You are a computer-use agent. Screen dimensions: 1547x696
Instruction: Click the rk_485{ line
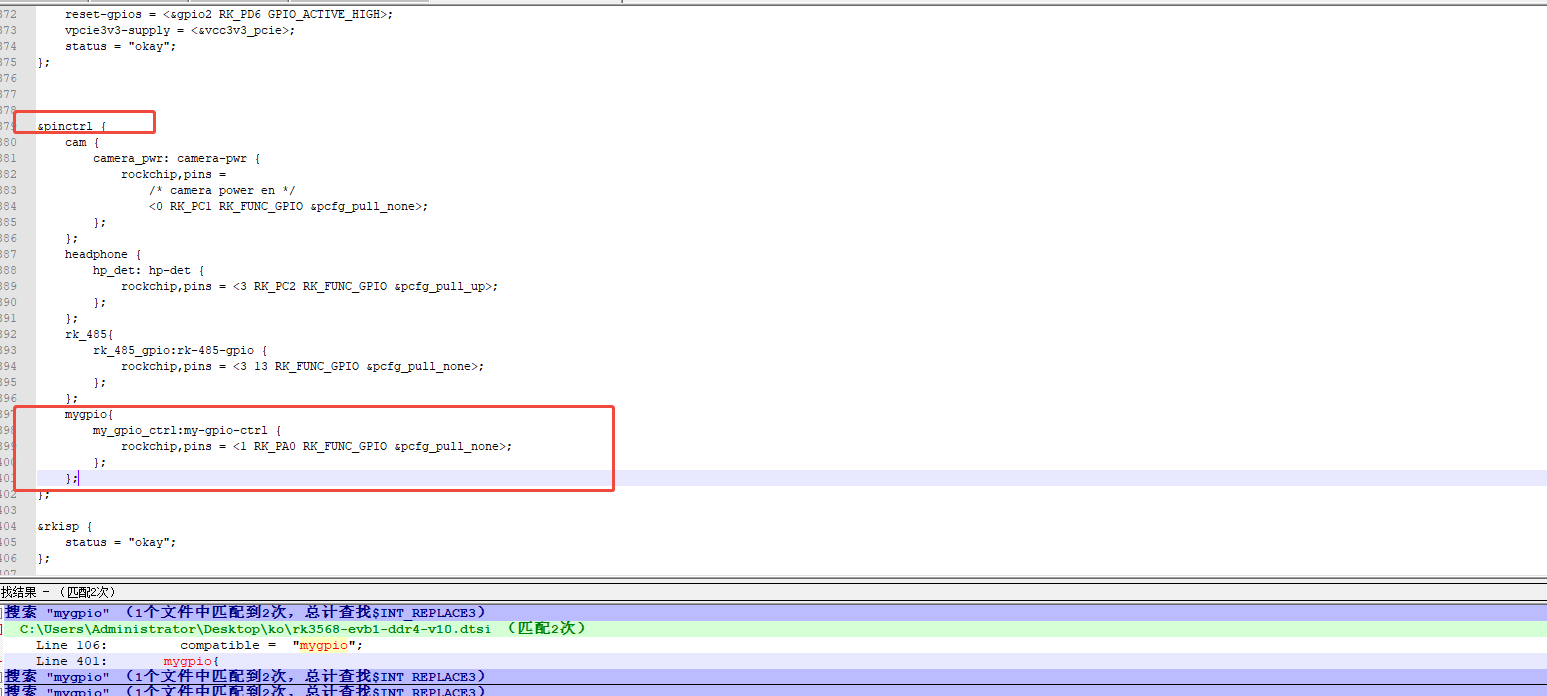pyautogui.click(x=89, y=334)
